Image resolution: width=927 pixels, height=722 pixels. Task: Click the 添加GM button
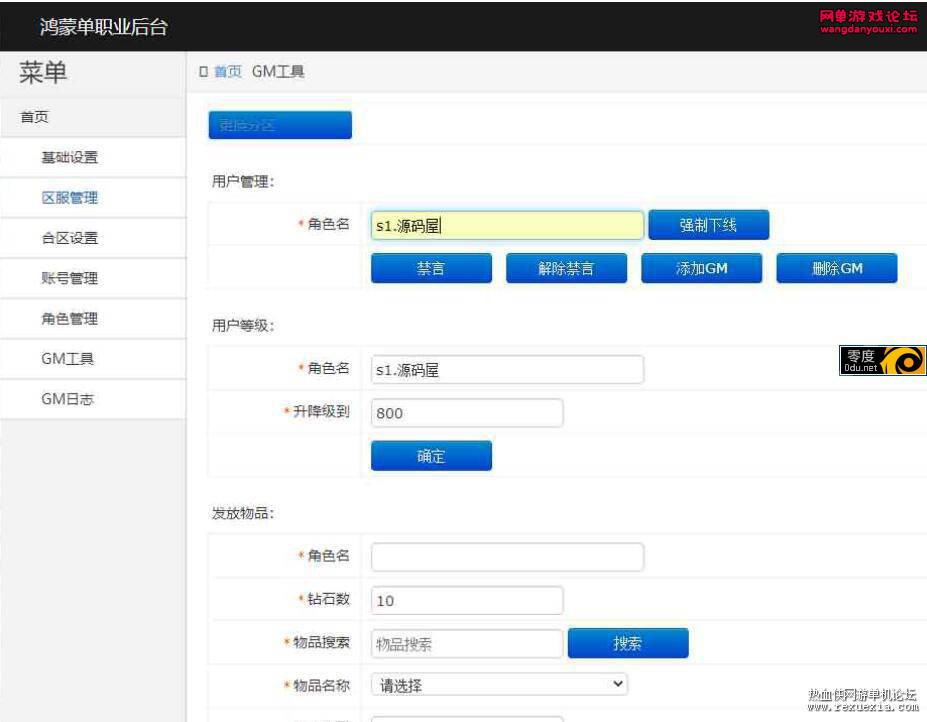click(x=702, y=268)
